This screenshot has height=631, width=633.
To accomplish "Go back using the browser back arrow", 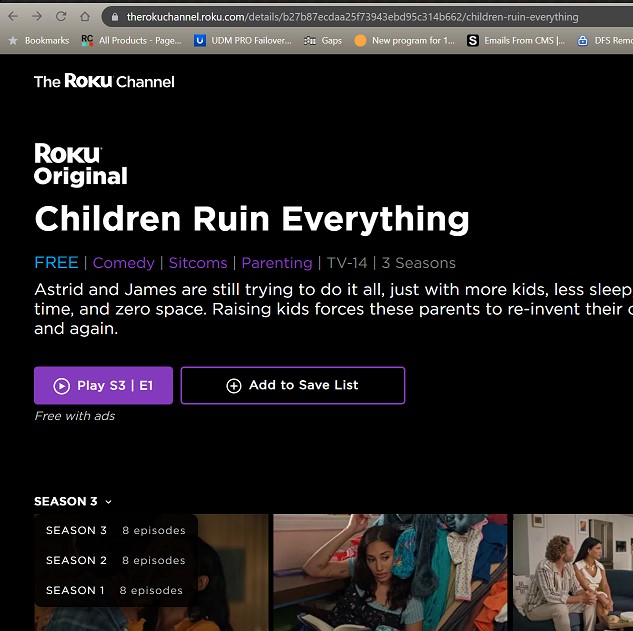I will [13, 17].
